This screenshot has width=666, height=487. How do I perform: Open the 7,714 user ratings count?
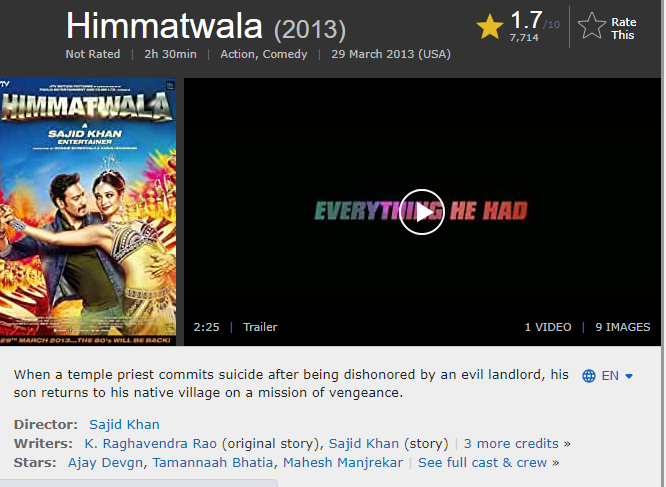click(x=524, y=38)
